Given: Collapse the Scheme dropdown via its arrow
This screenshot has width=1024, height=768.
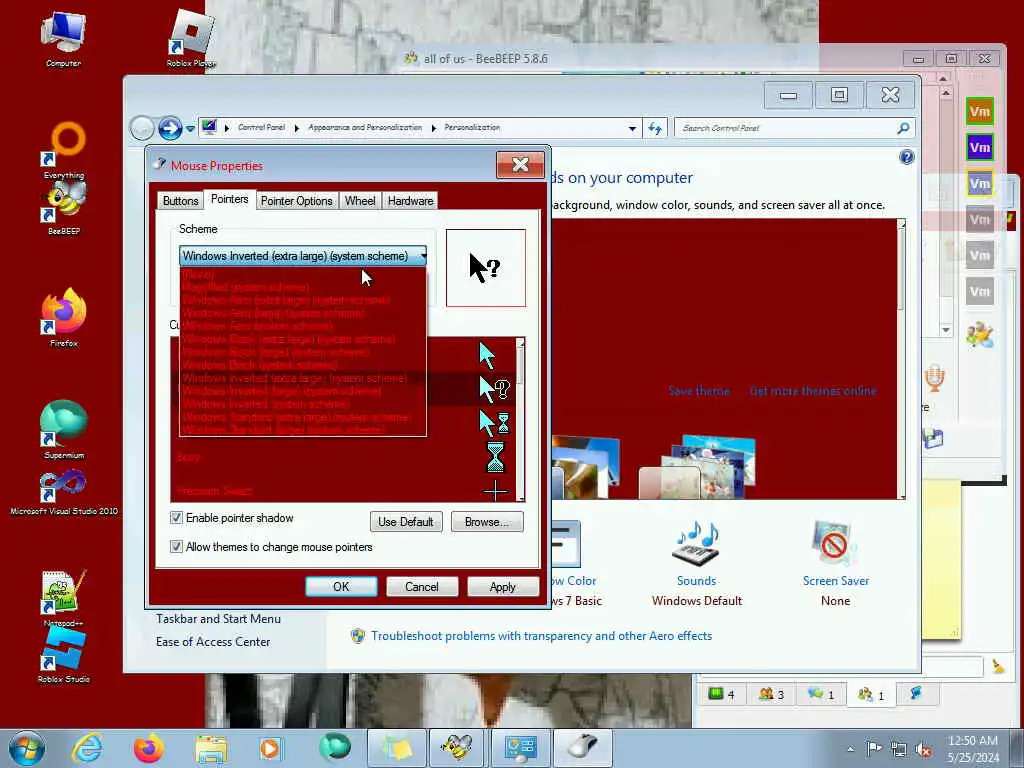Looking at the screenshot, I should [x=423, y=256].
